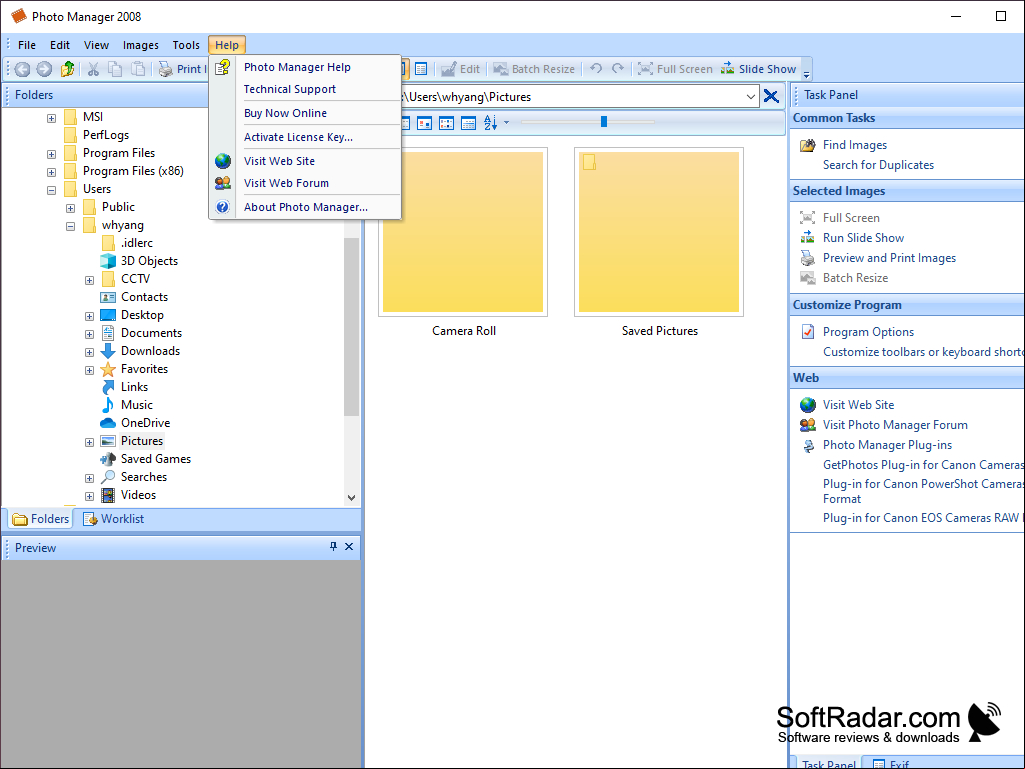Expand the Program Files (x86) node

pyautogui.click(x=51, y=173)
